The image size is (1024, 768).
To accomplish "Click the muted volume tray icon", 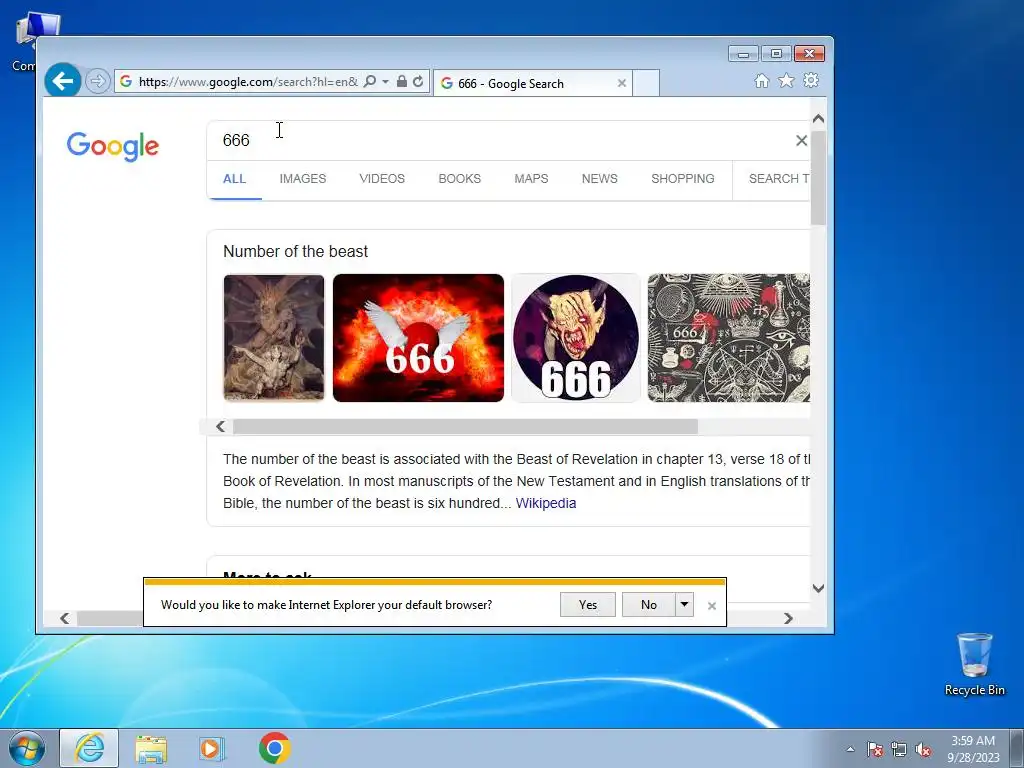I will click(x=923, y=749).
